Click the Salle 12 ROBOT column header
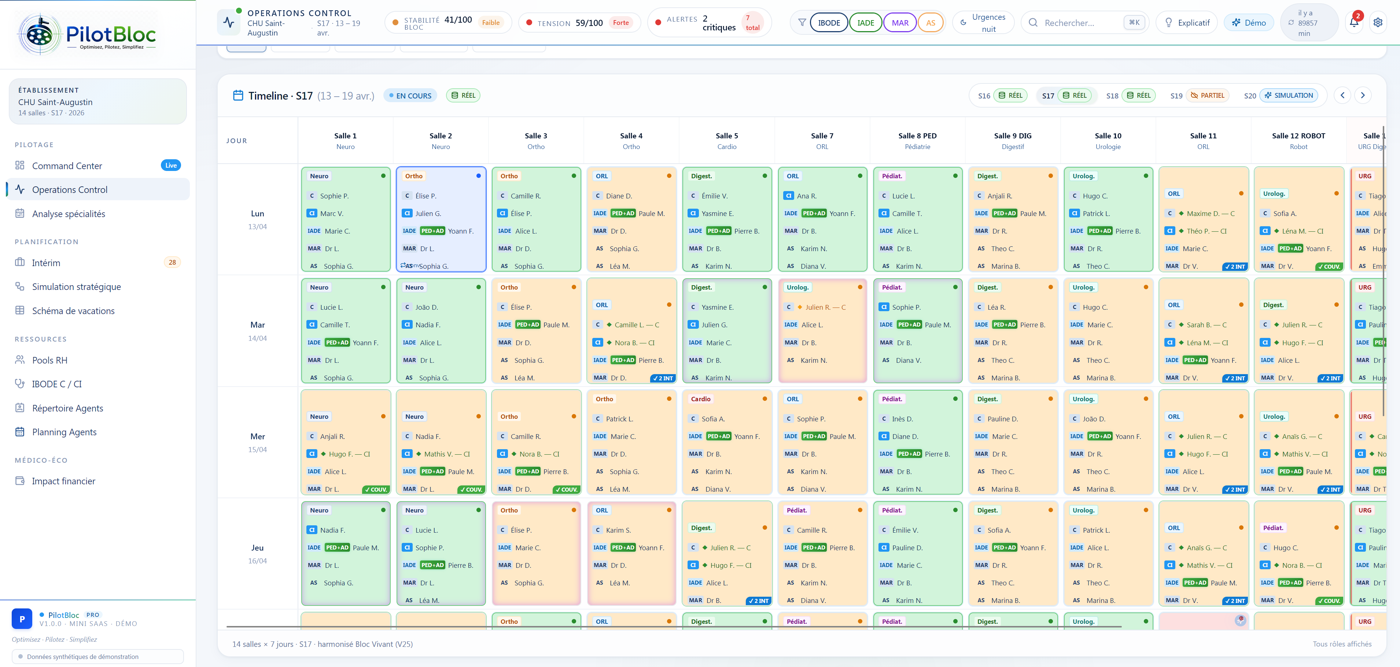Viewport: 1400px width, 667px height. pos(1298,140)
